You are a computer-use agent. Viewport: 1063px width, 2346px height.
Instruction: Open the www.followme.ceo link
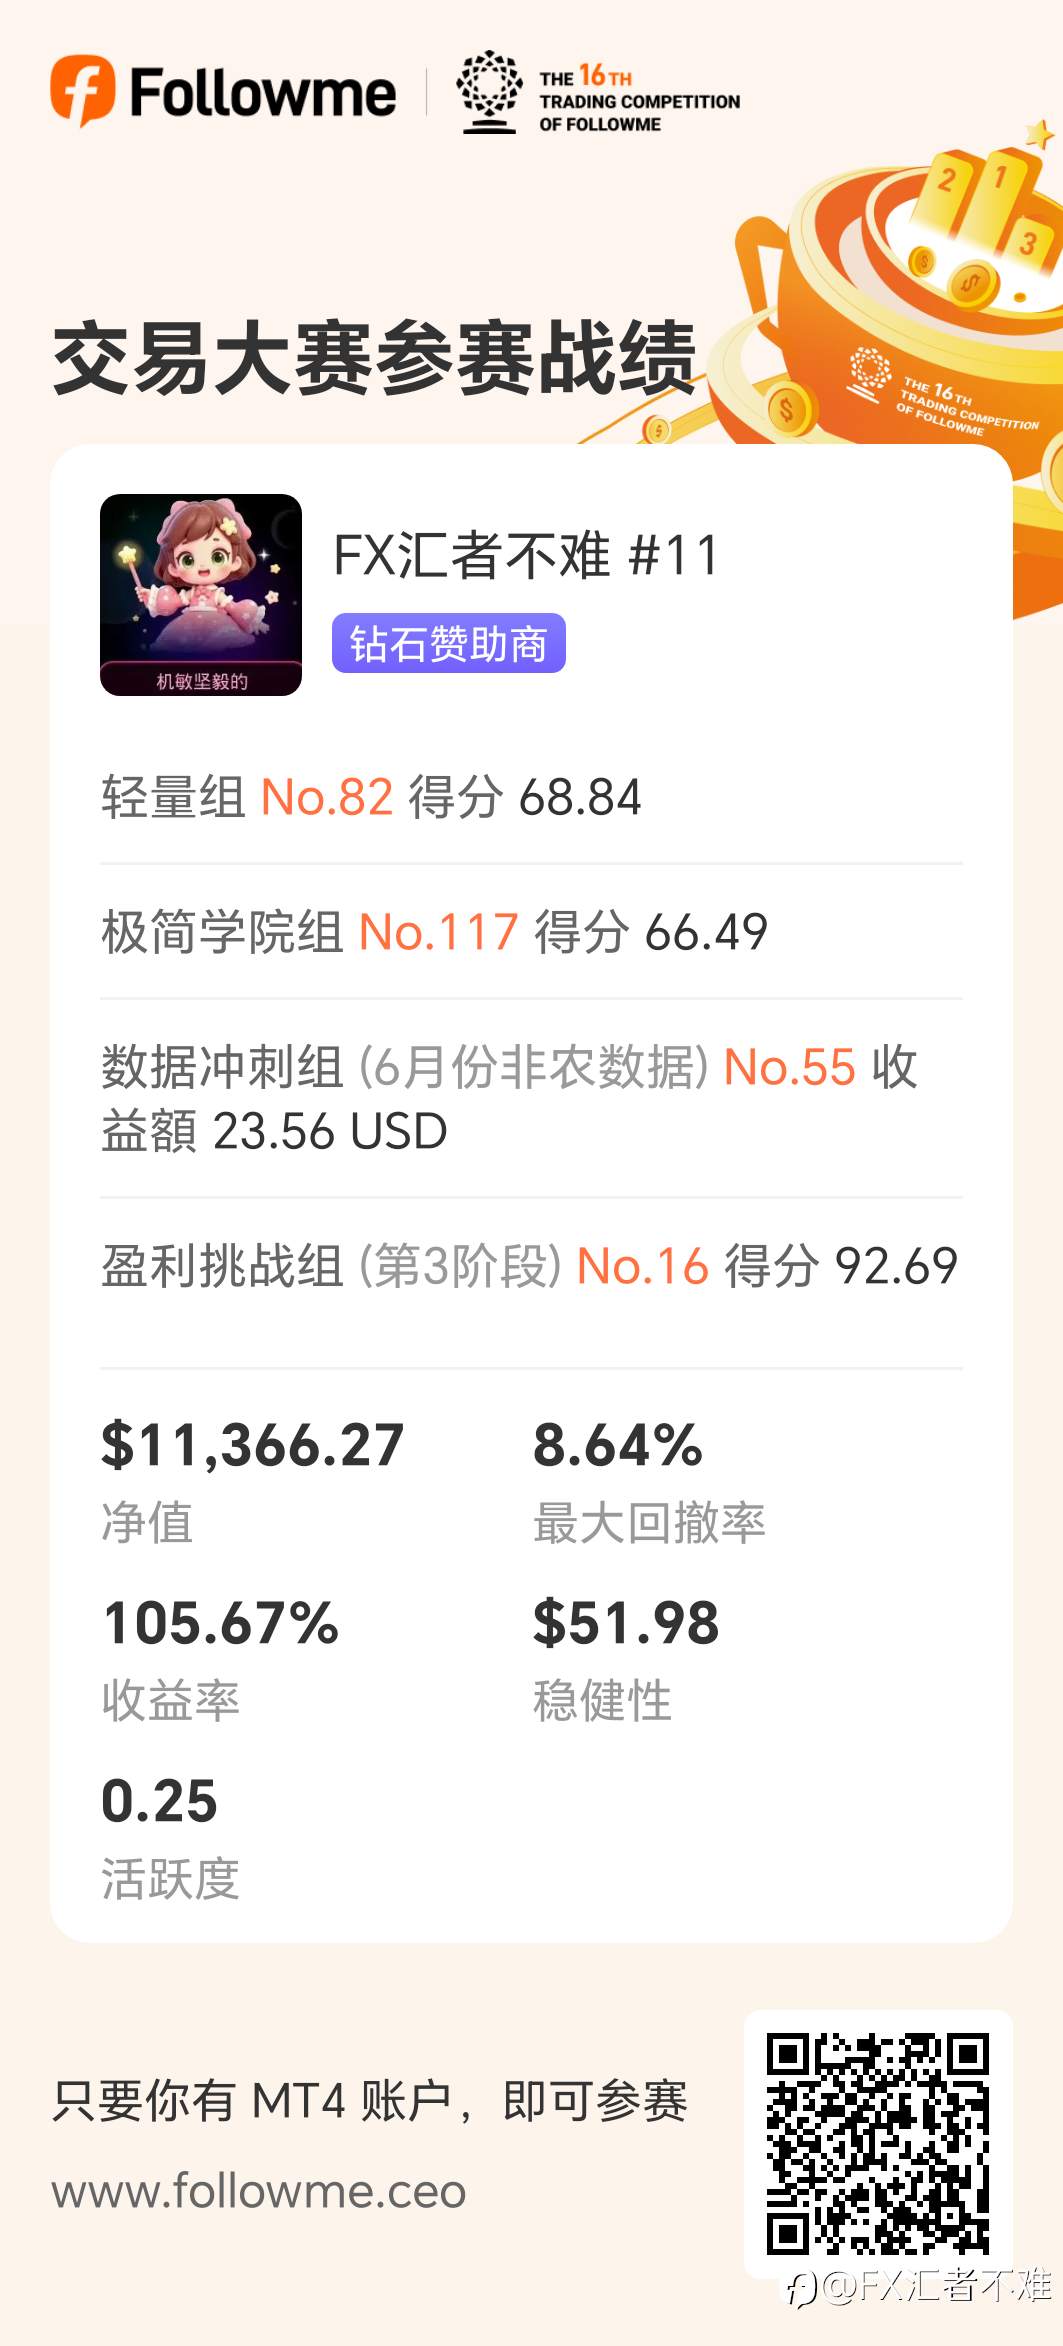click(259, 2191)
